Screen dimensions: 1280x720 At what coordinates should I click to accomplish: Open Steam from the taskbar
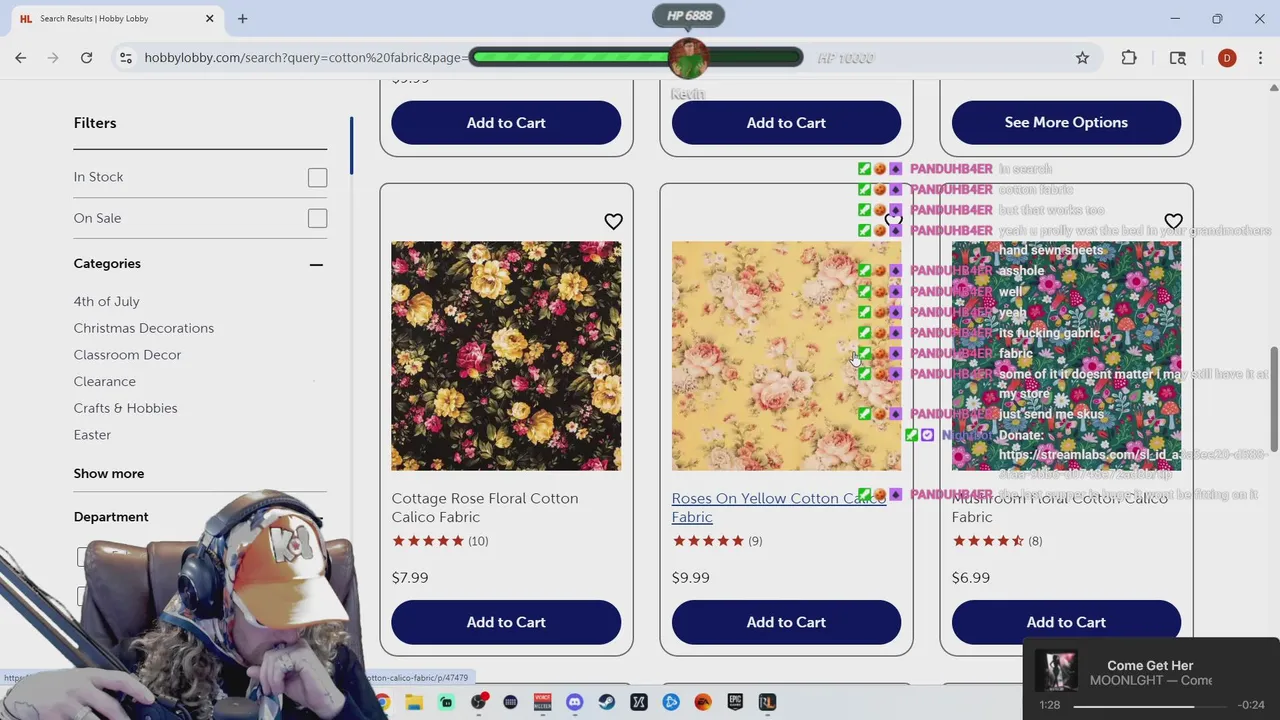607,702
